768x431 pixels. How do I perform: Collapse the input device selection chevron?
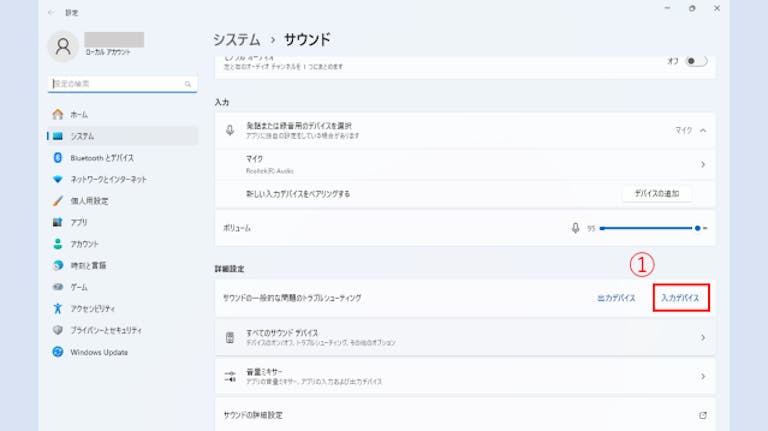pos(703,131)
